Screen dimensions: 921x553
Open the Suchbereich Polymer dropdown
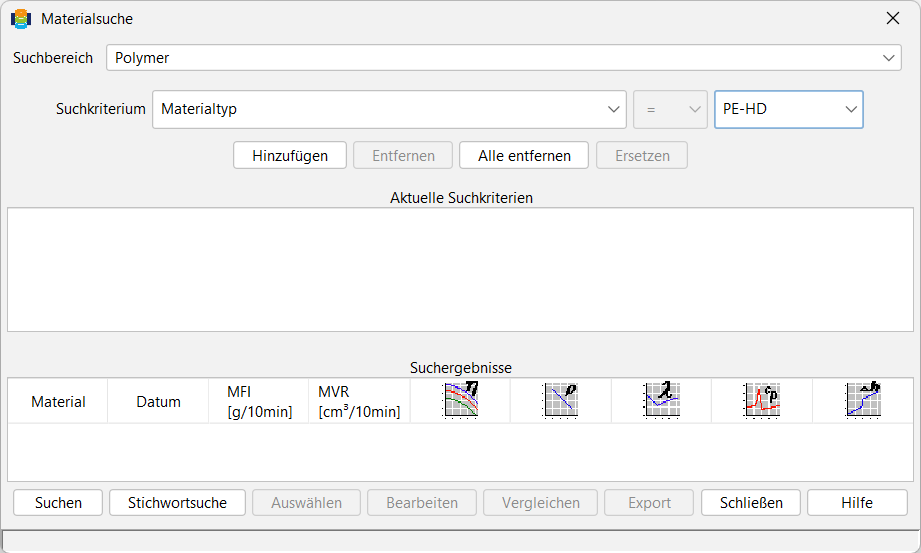(x=503, y=58)
